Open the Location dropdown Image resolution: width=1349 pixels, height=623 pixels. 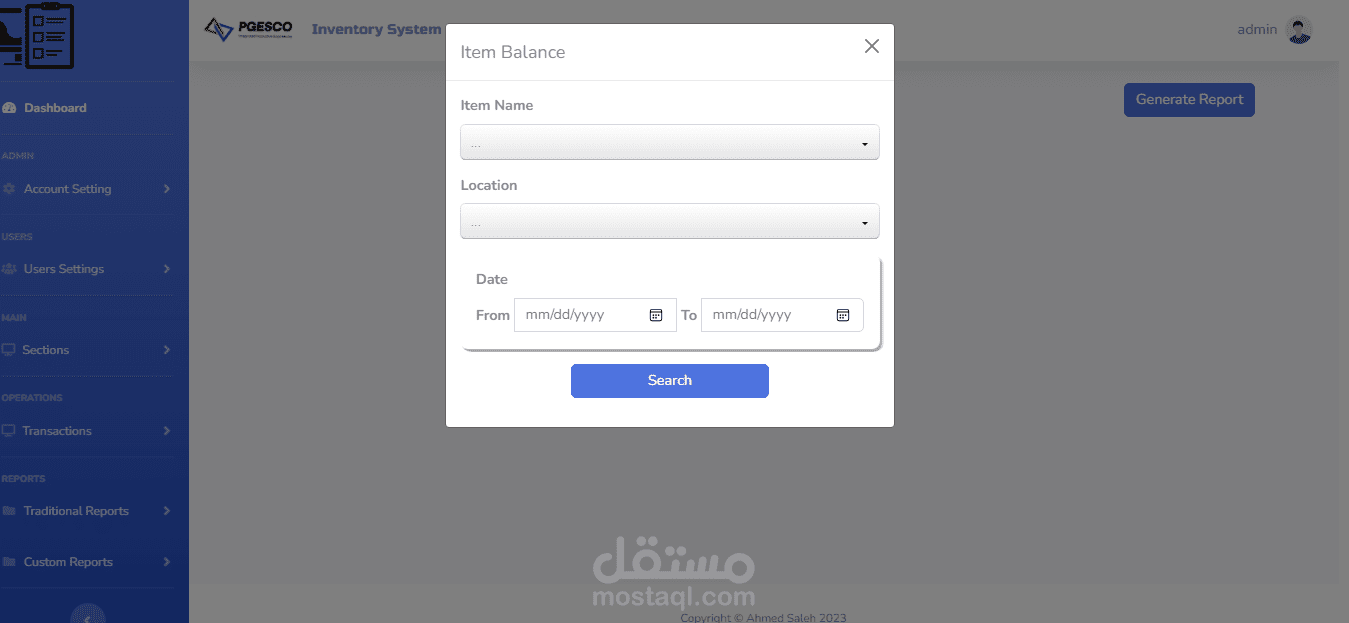point(670,221)
